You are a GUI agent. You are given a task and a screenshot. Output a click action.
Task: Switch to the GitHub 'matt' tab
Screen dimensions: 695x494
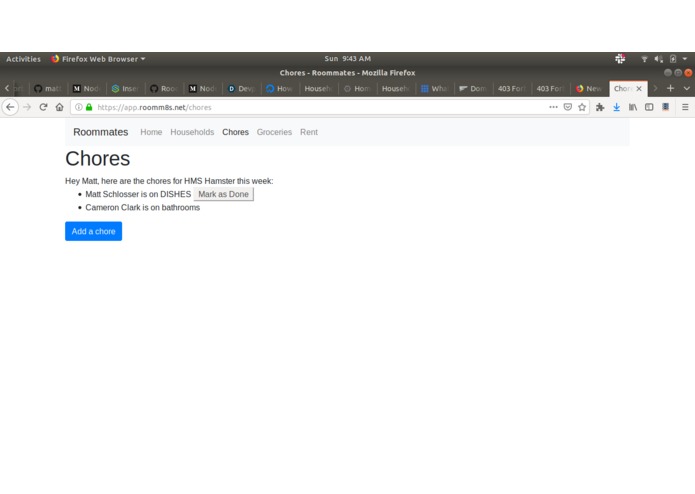tap(48, 89)
